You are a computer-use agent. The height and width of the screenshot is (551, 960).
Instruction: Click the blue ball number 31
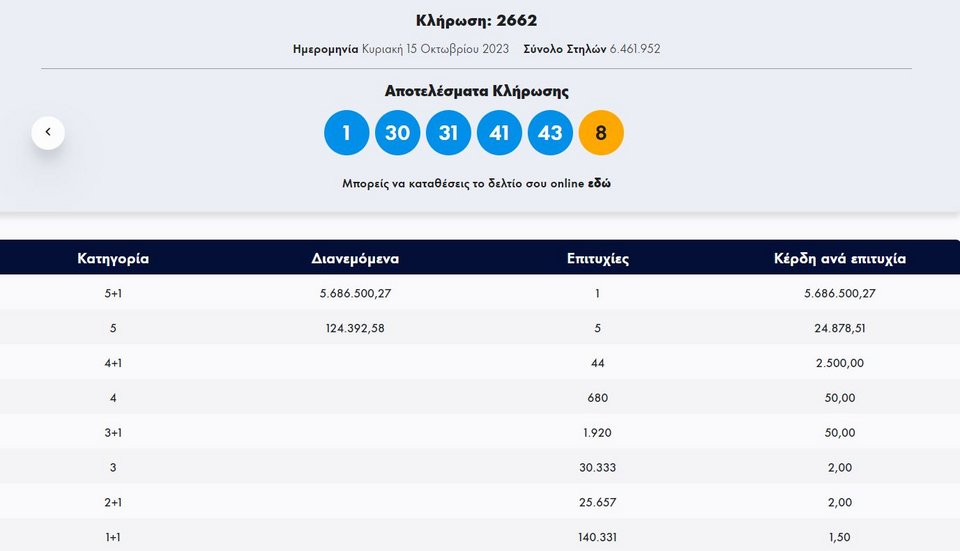[448, 133]
